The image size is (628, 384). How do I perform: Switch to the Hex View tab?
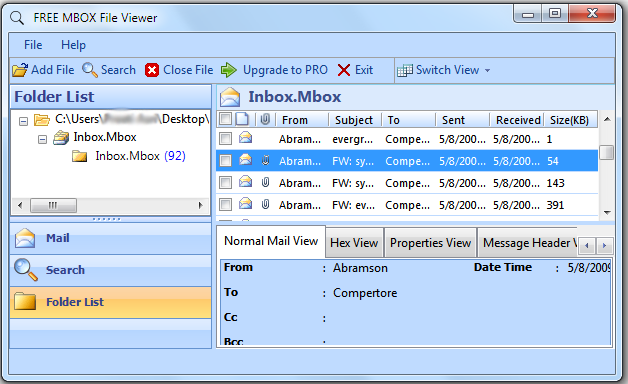tap(354, 243)
